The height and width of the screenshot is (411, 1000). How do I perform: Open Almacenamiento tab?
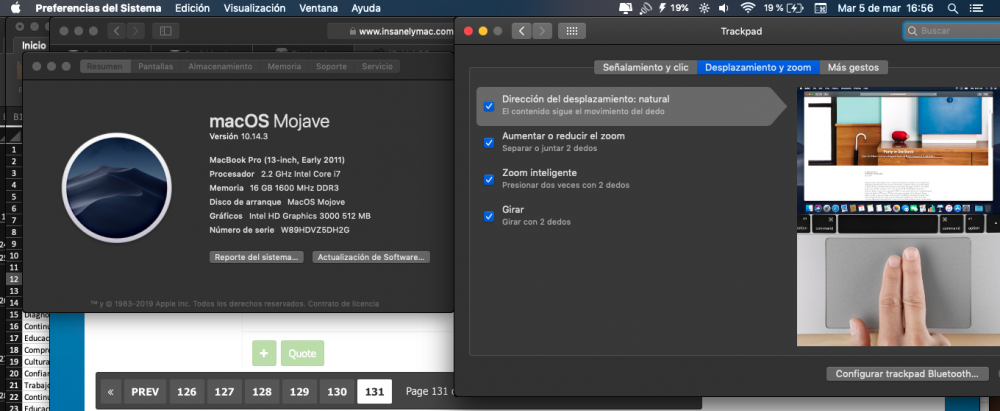(x=220, y=66)
